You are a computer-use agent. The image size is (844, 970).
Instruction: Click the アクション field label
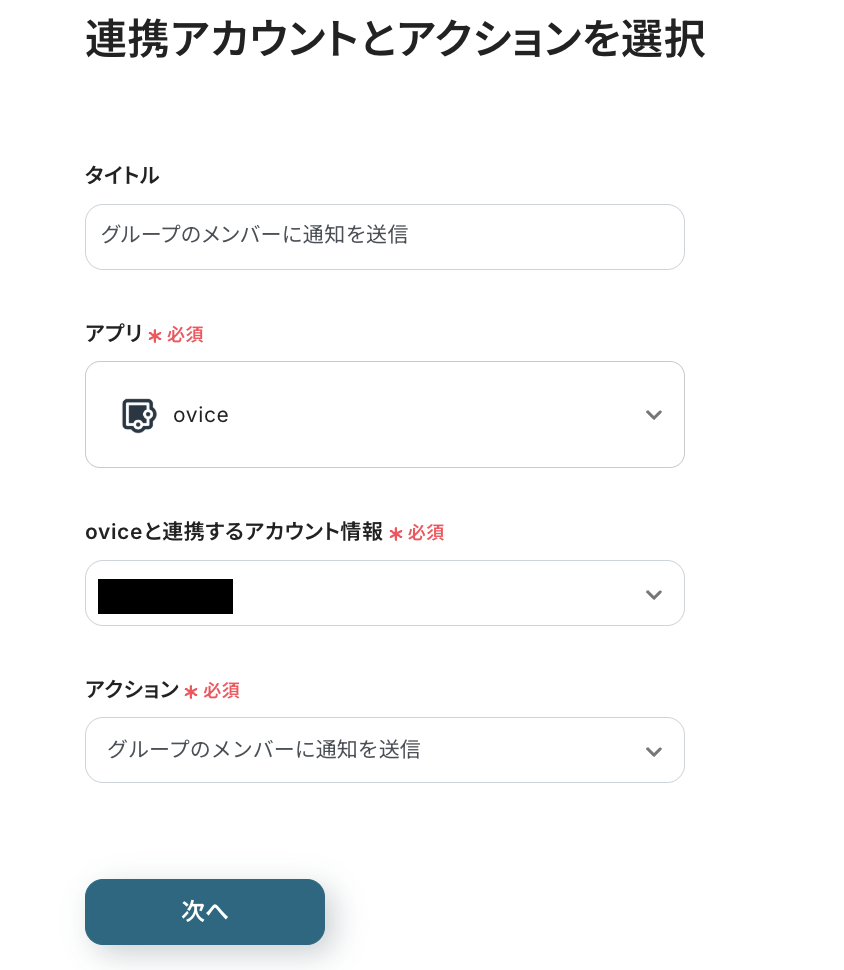(132, 690)
